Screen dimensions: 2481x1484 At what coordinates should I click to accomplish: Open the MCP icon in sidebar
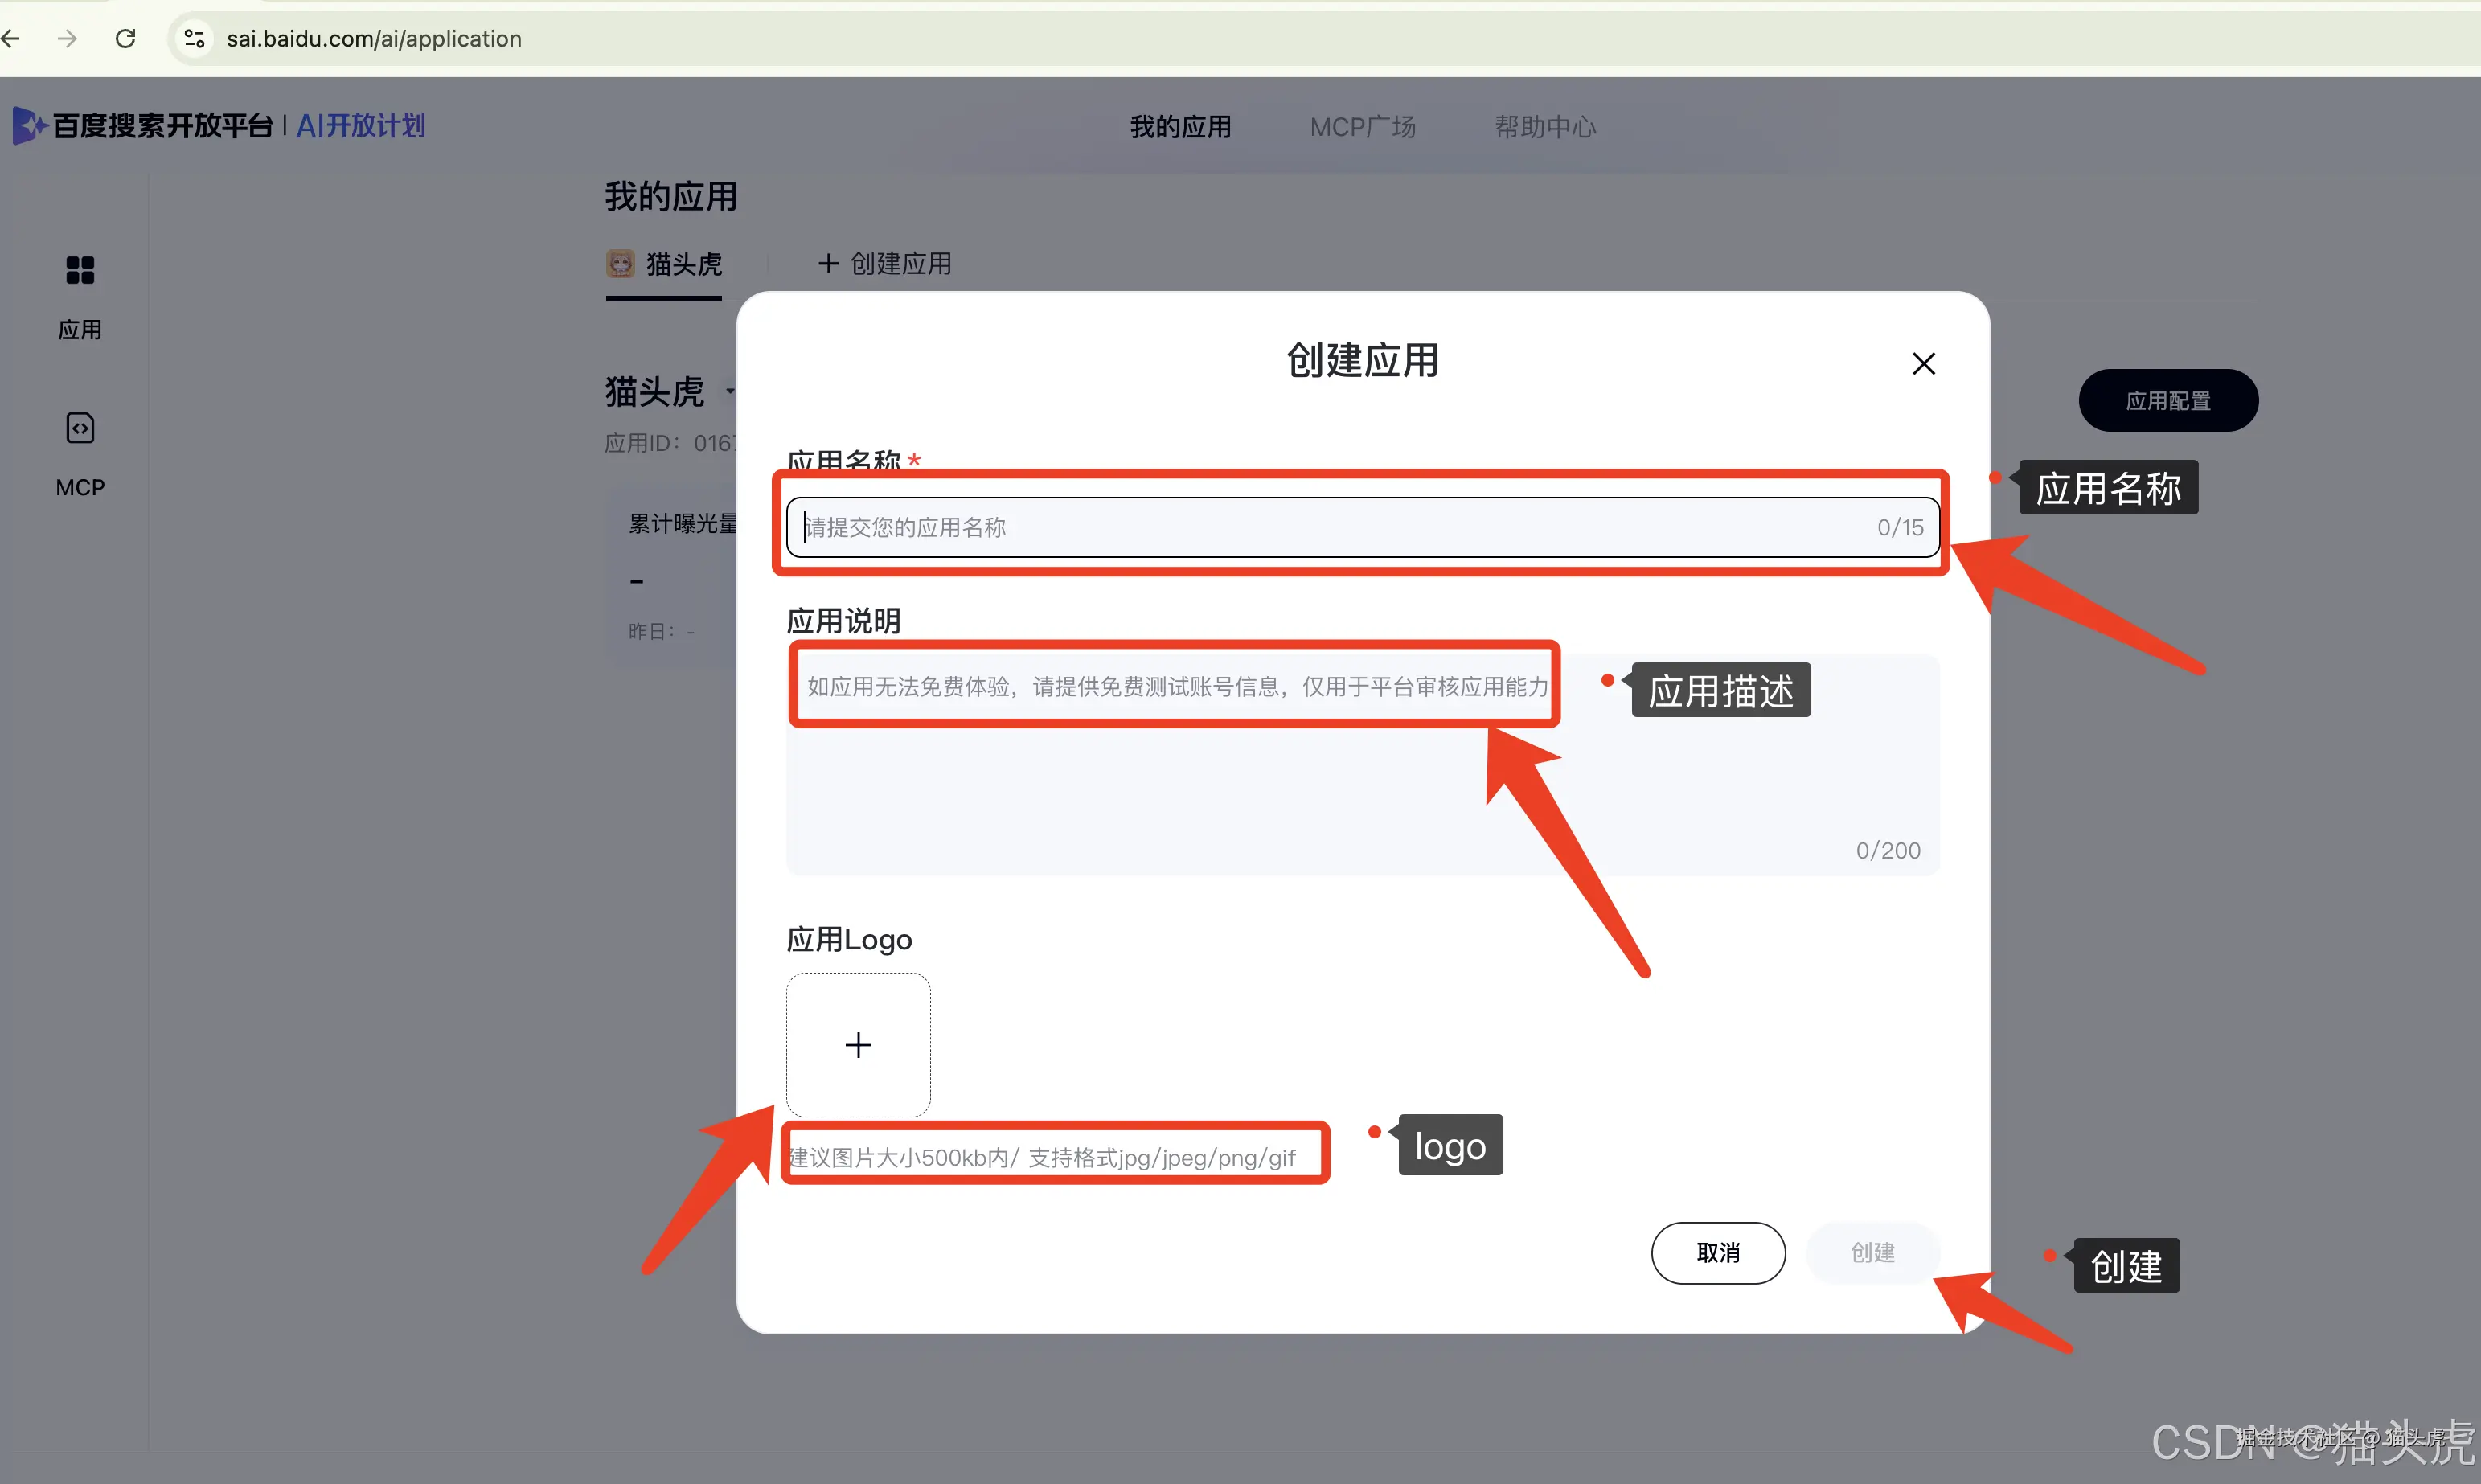pos(80,429)
